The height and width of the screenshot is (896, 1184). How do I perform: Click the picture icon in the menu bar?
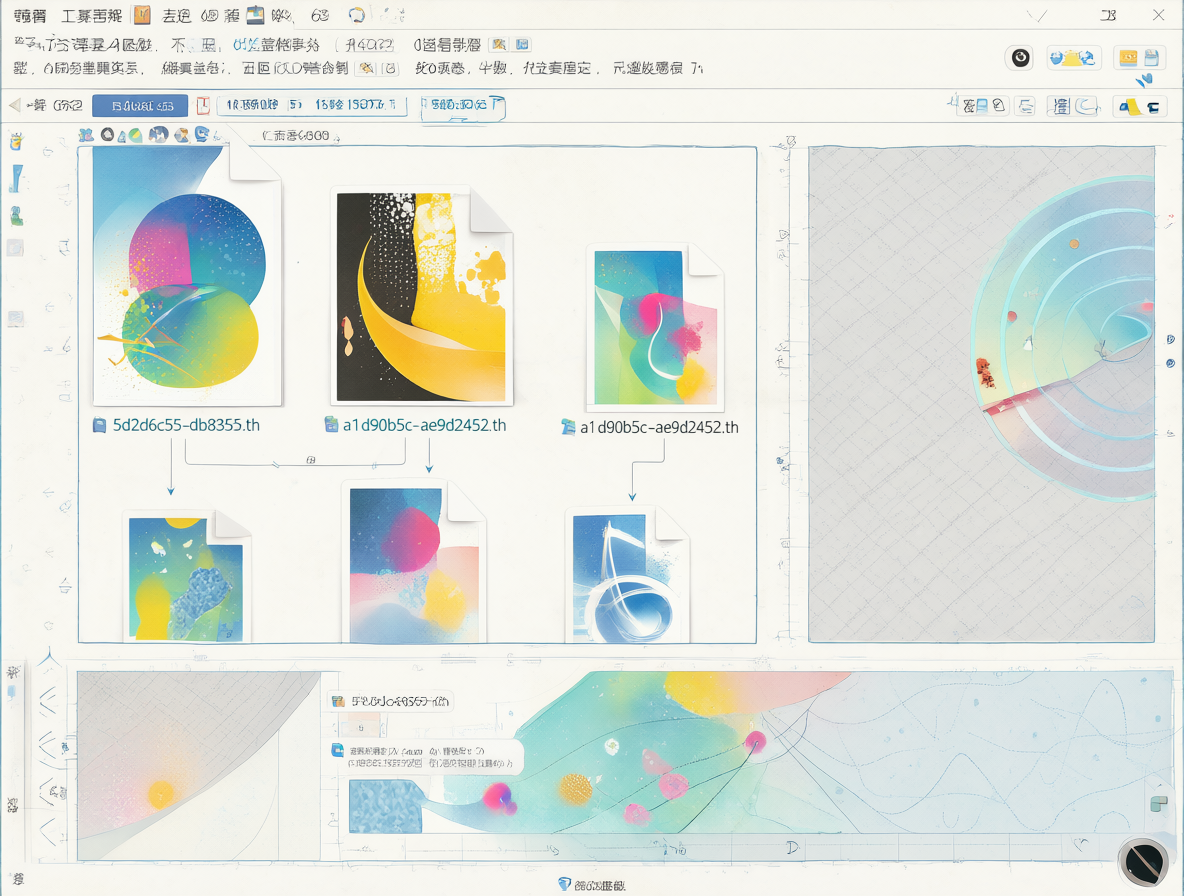click(x=255, y=15)
